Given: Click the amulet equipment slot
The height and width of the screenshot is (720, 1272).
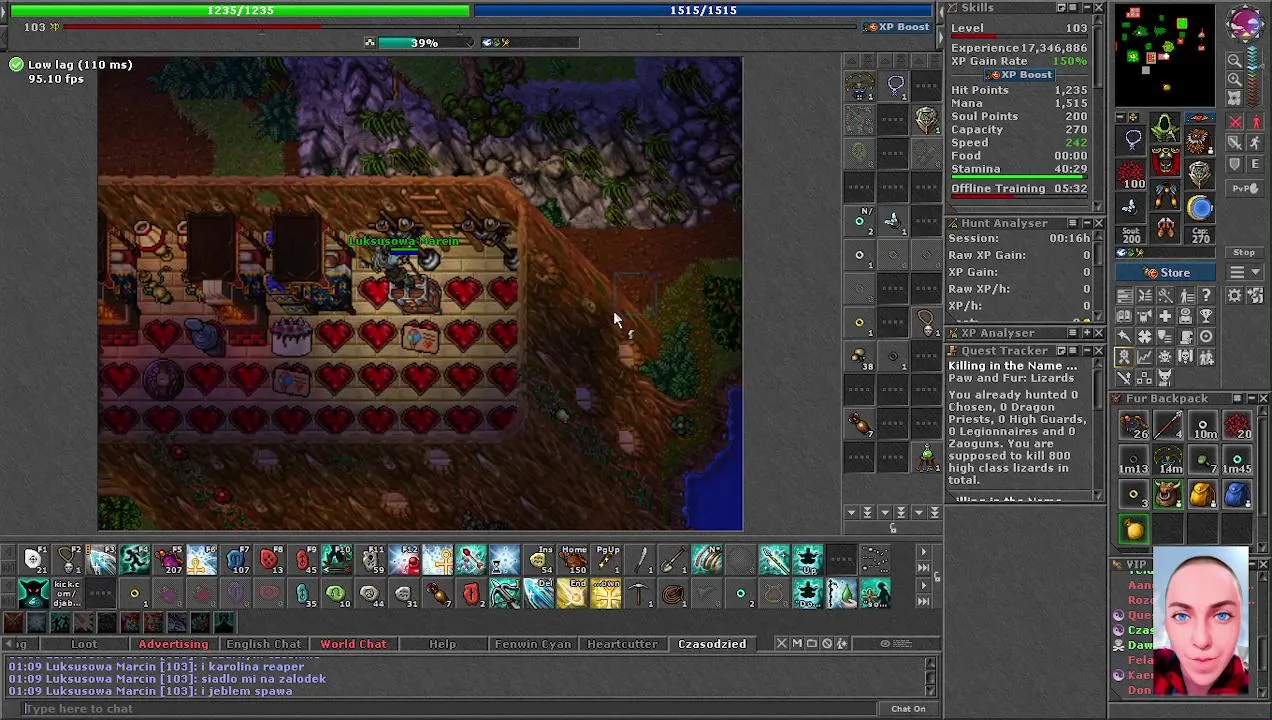Looking at the screenshot, I should pyautogui.click(x=1131, y=140).
